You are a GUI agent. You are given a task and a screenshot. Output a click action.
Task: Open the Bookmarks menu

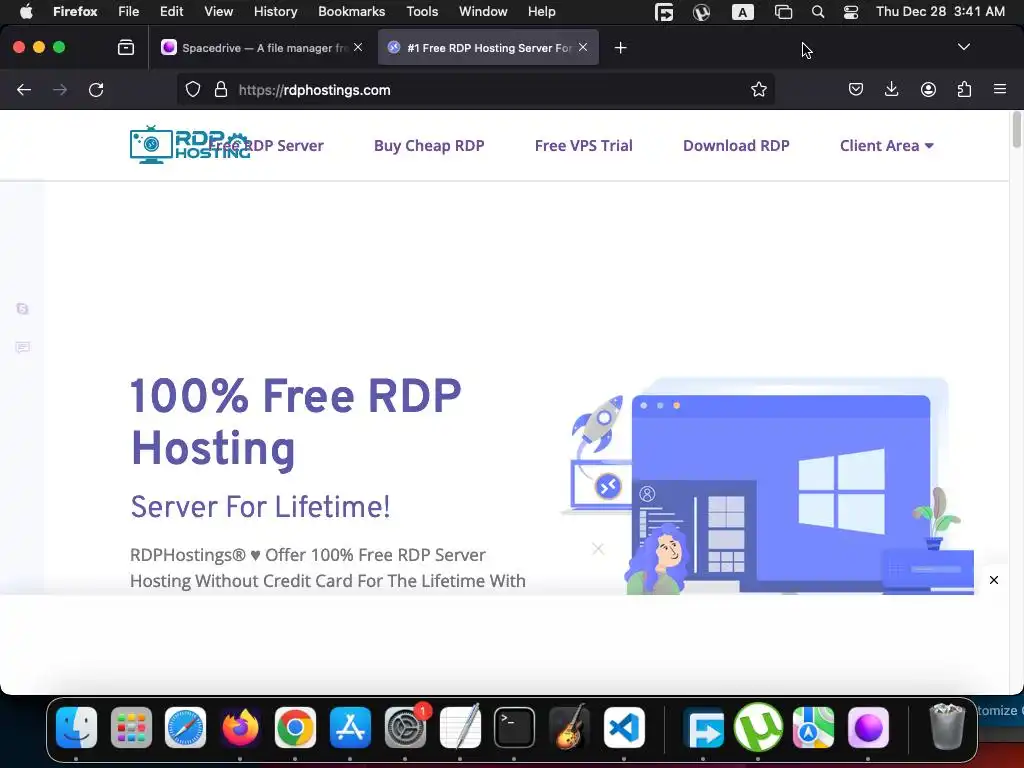click(x=351, y=12)
